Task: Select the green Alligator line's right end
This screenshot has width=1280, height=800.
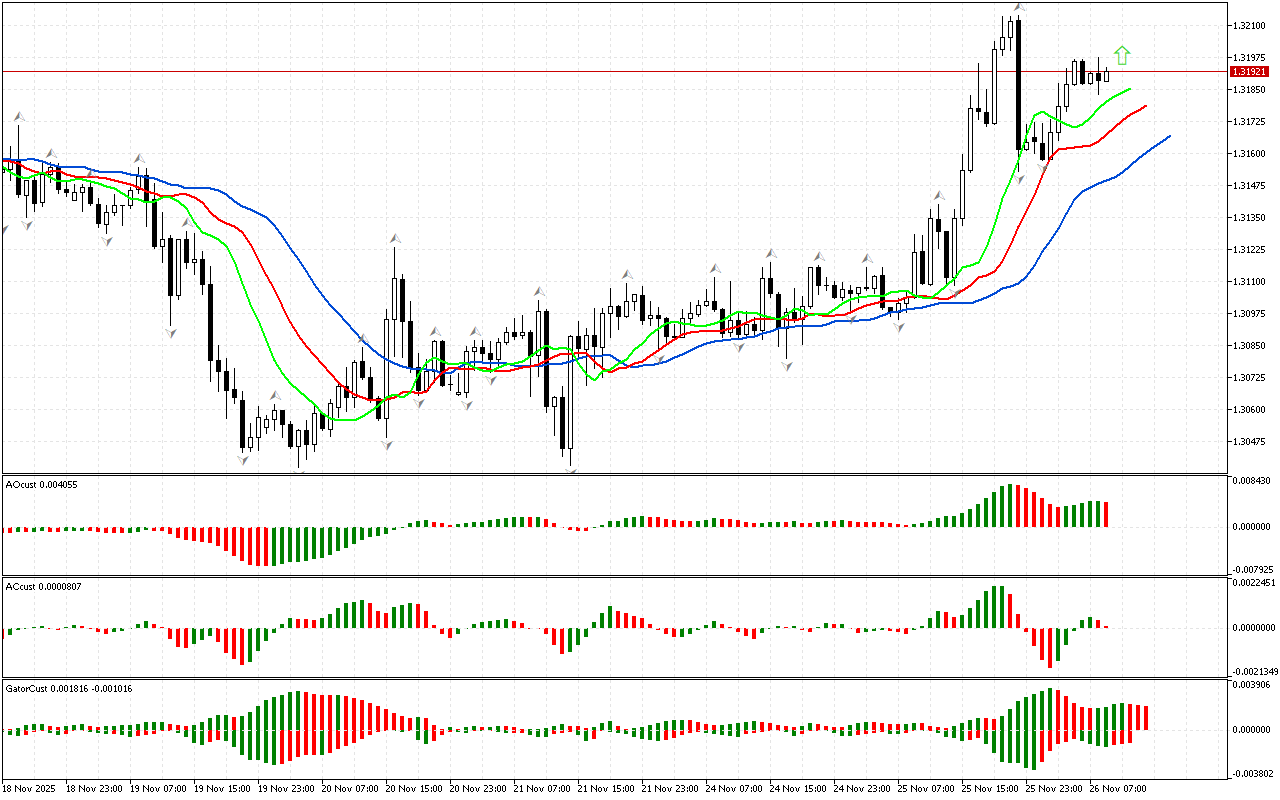Action: (x=1130, y=89)
